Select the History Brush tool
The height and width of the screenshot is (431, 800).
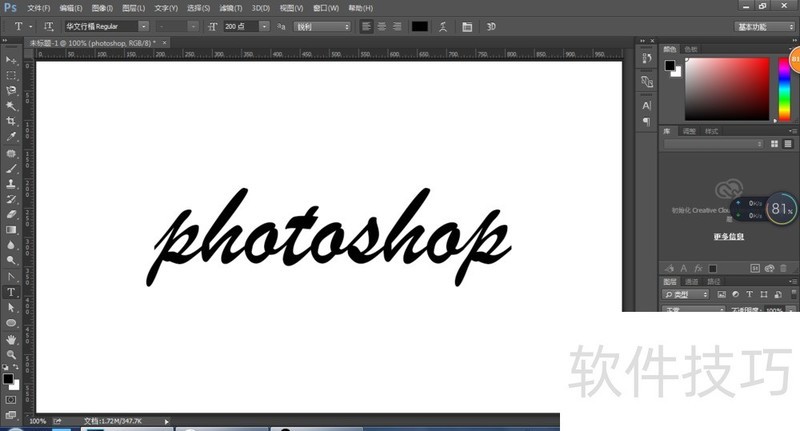(11, 199)
